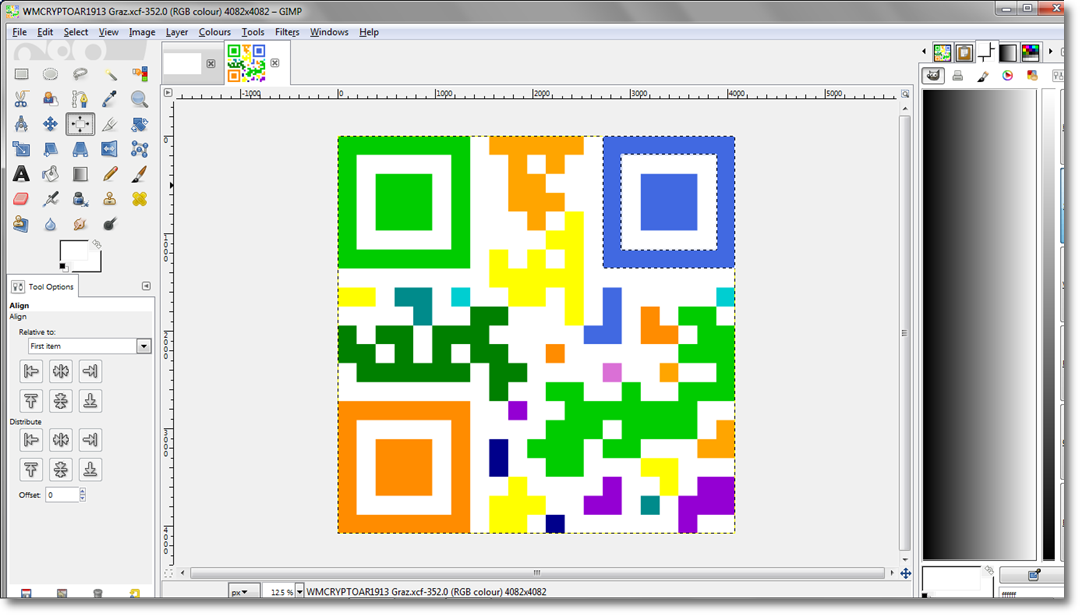Select the Fuzzy Select wand tool
The image size is (1080, 615).
click(x=110, y=74)
